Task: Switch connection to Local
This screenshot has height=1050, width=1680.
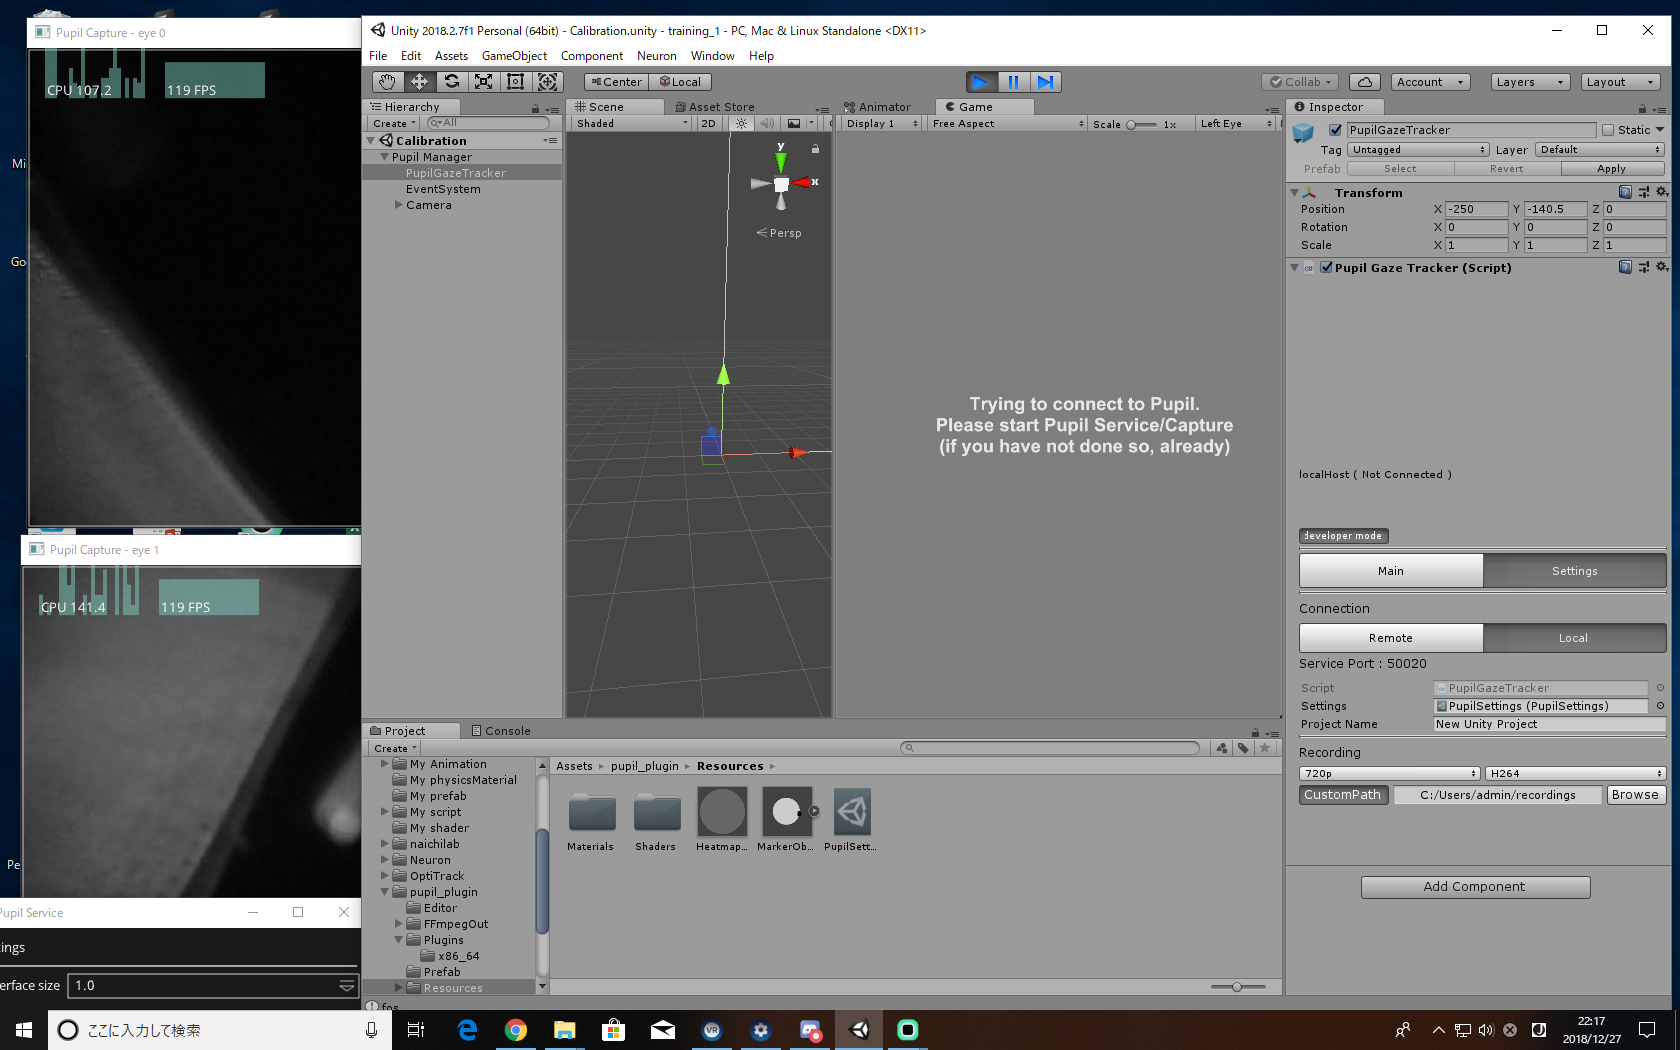Action: pos(1573,638)
